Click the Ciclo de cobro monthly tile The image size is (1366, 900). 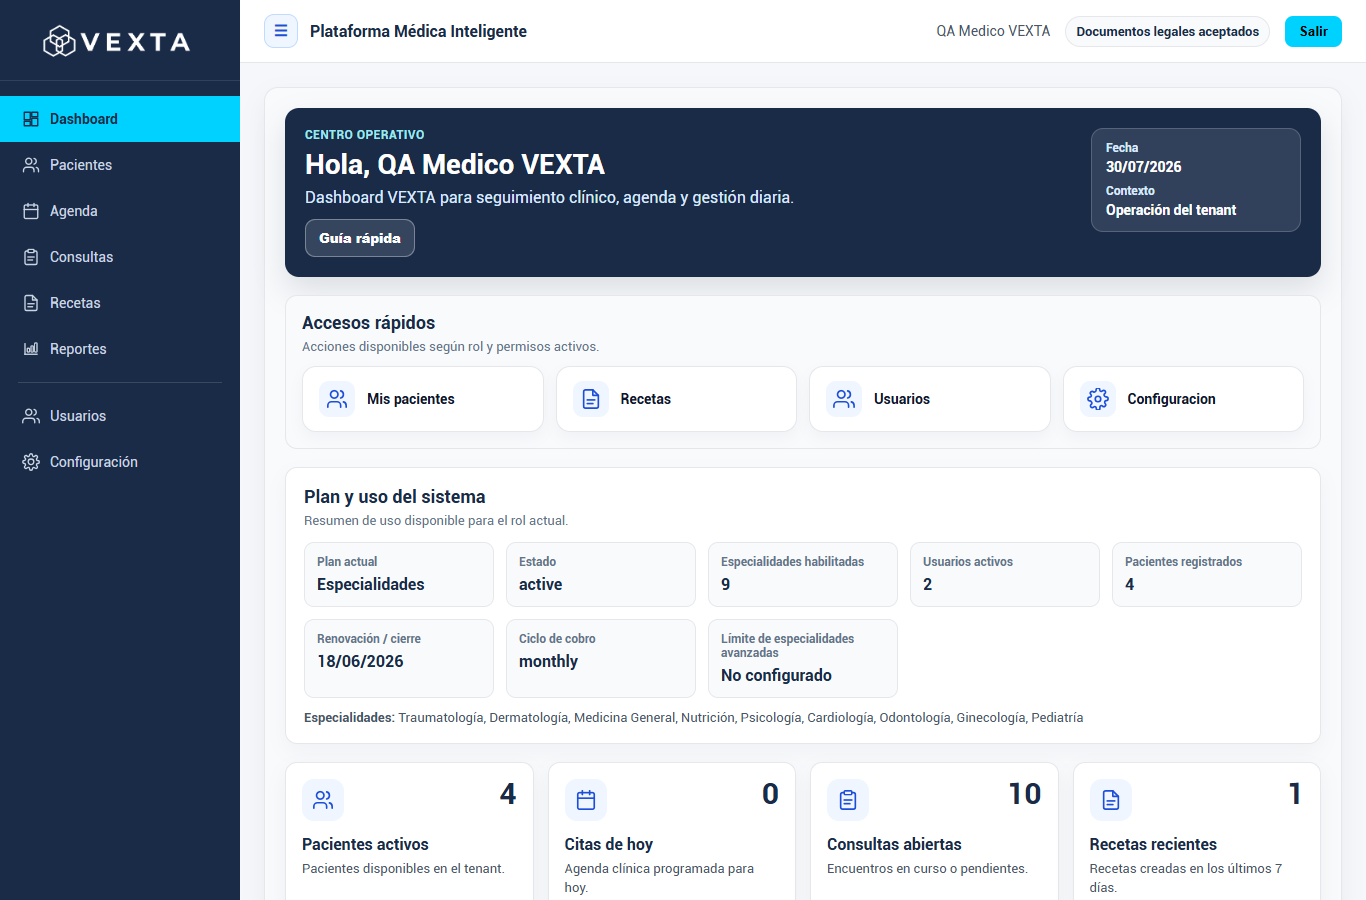pyautogui.click(x=601, y=658)
